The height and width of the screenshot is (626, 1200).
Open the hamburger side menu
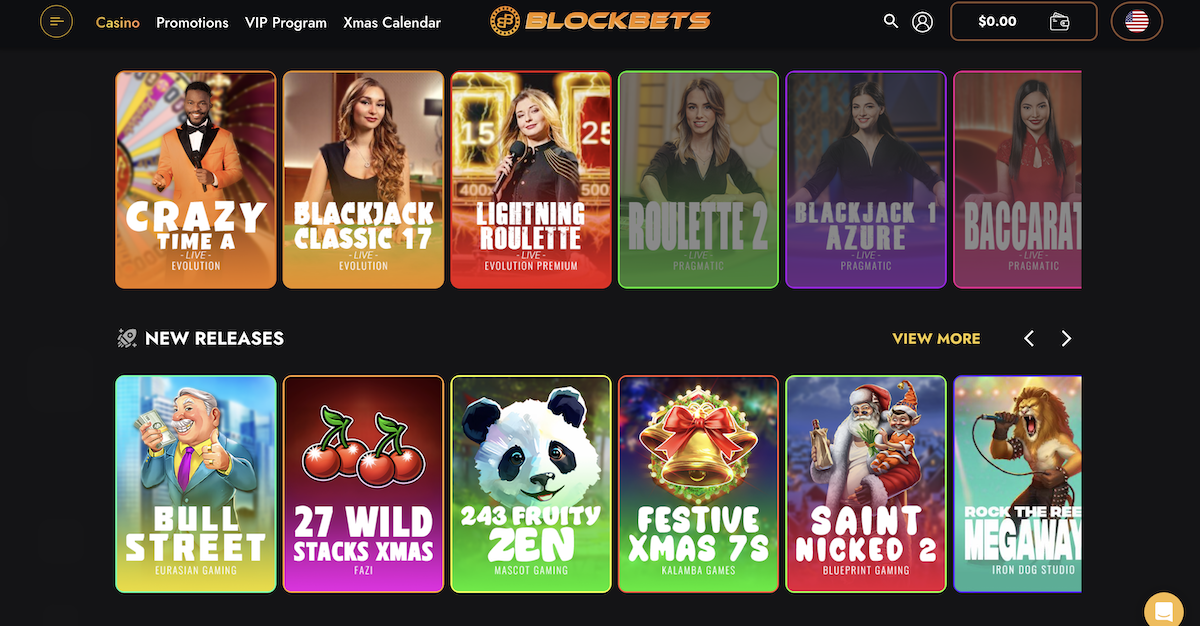tap(56, 21)
